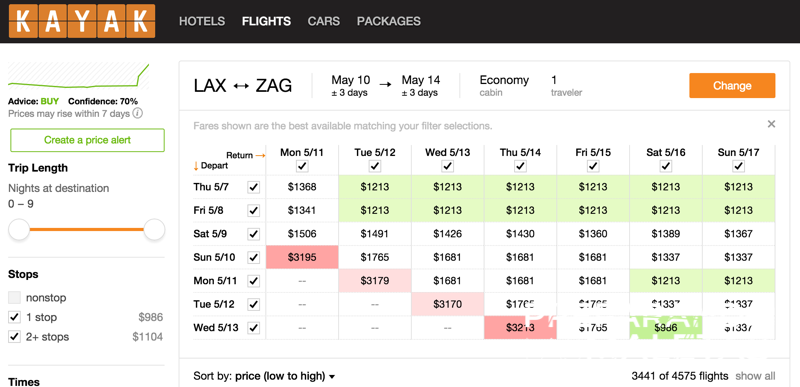
Task: Click the Economy cabin field
Action: tap(504, 86)
